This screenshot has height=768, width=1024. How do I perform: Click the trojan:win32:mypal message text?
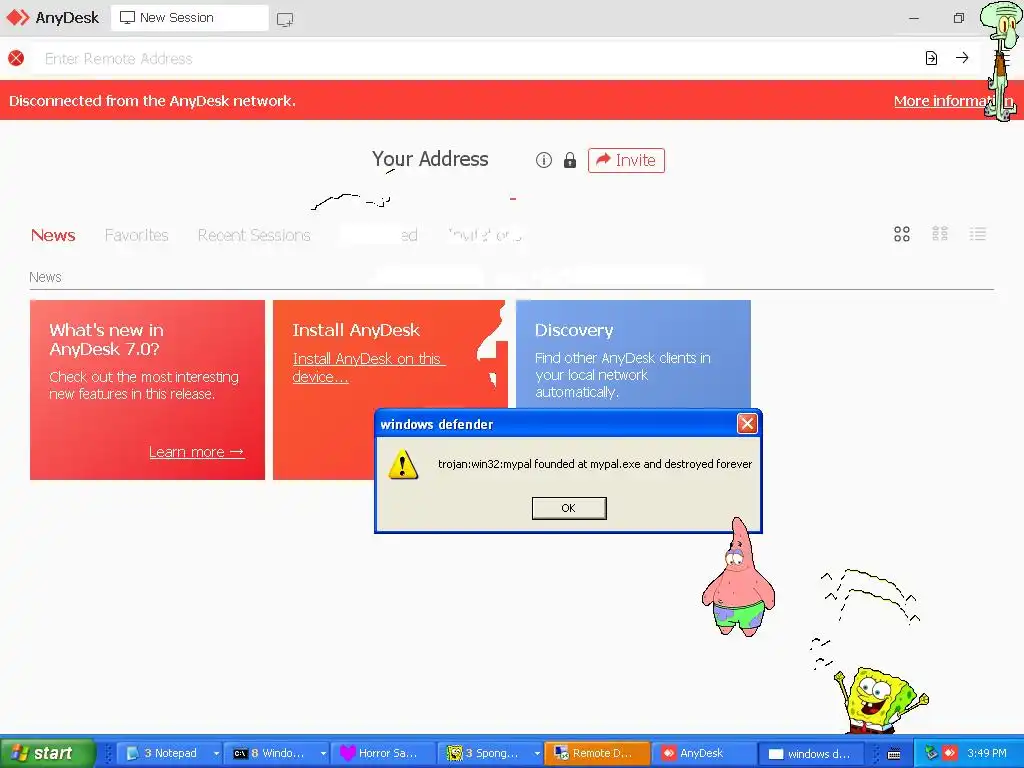[595, 464]
